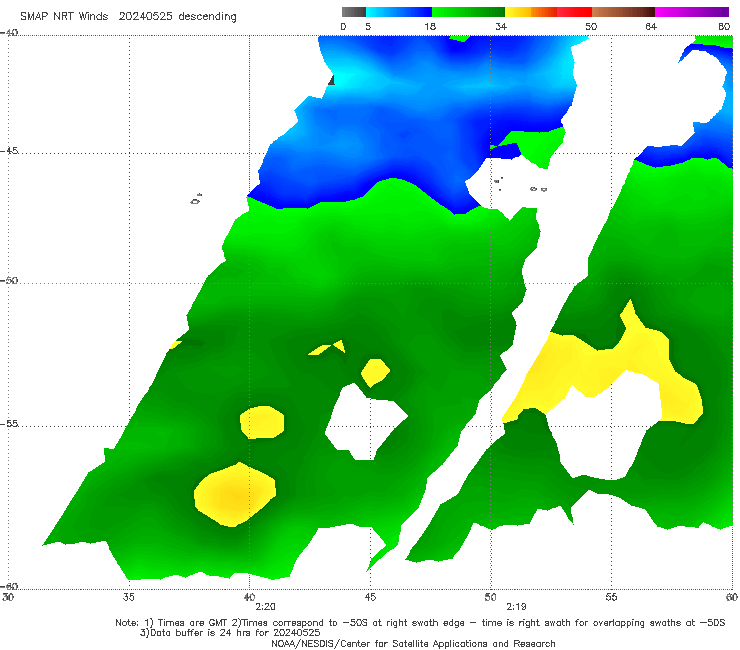Screen dimensions: 740x650
Task: Click the note 'Data buffer is 24 hrs for 20240525'
Action: 230,633
